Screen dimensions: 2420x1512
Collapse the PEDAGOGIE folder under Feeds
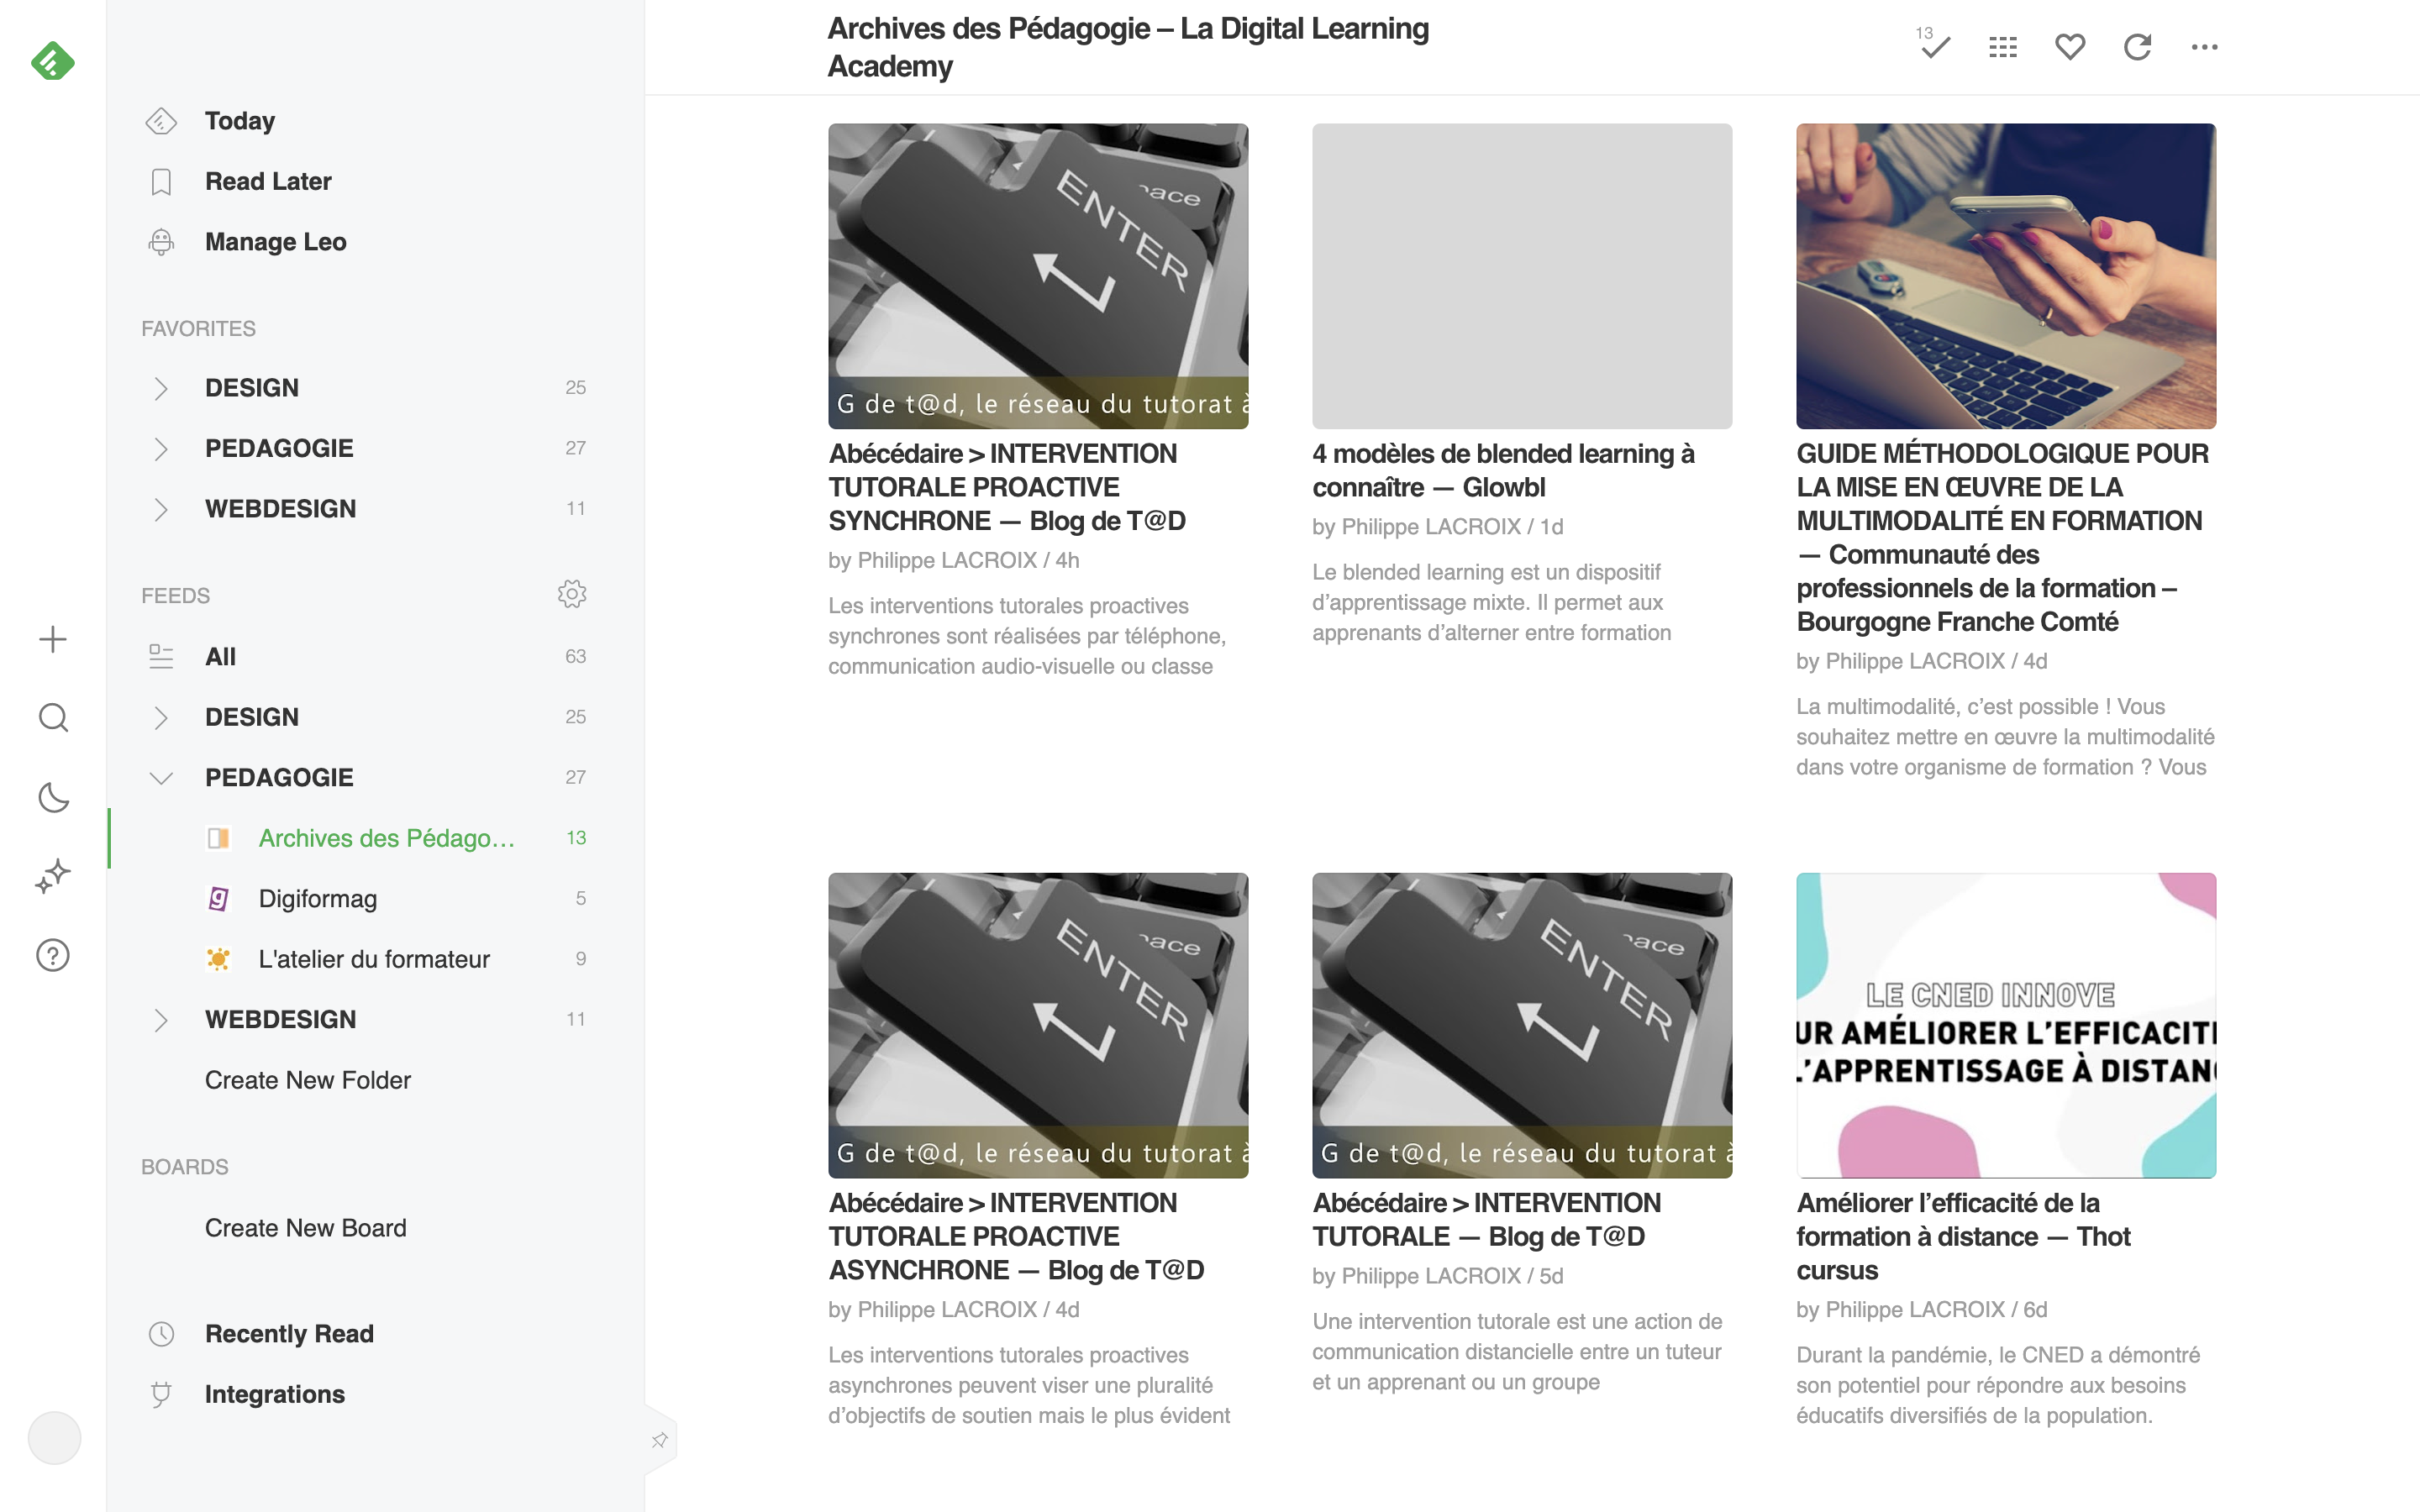pyautogui.click(x=160, y=777)
